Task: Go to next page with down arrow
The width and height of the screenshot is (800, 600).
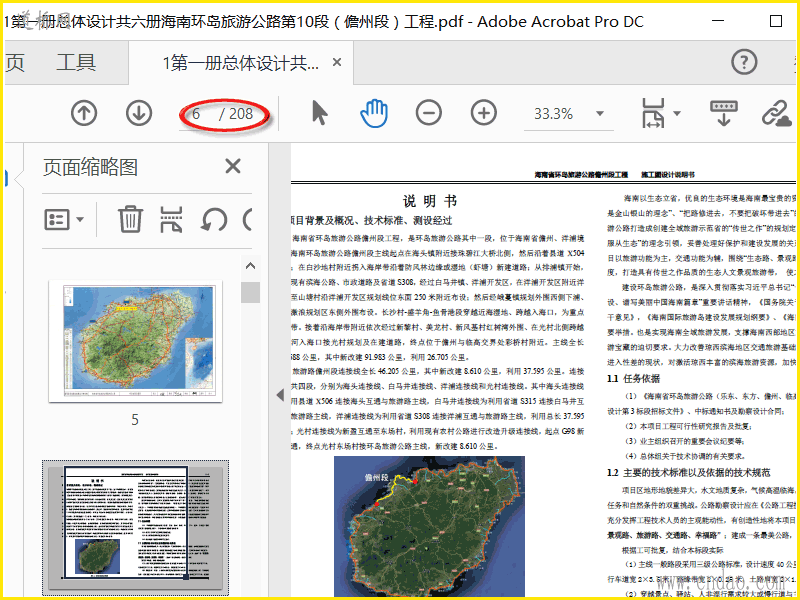Action: pyautogui.click(x=139, y=113)
